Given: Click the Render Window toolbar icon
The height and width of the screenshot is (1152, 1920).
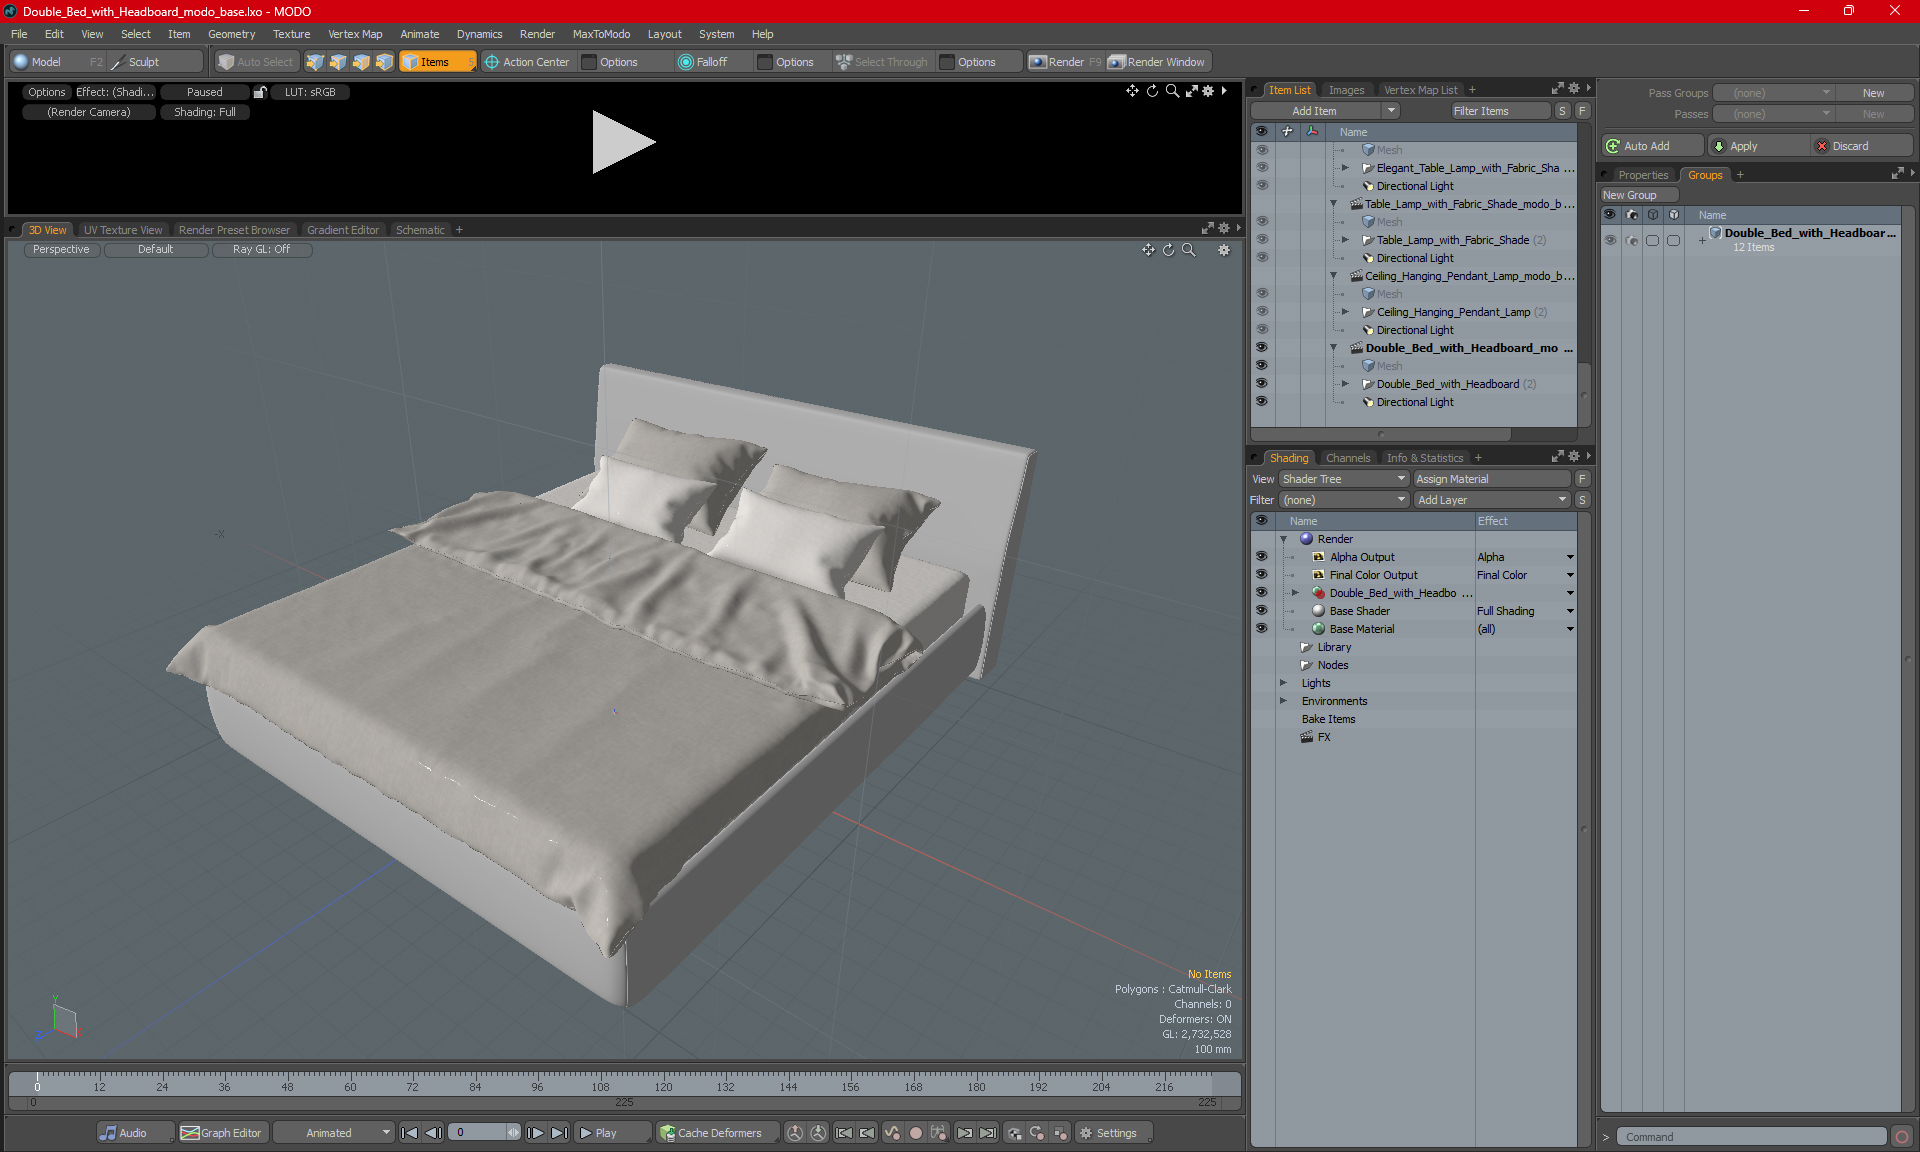Looking at the screenshot, I should click(1117, 62).
